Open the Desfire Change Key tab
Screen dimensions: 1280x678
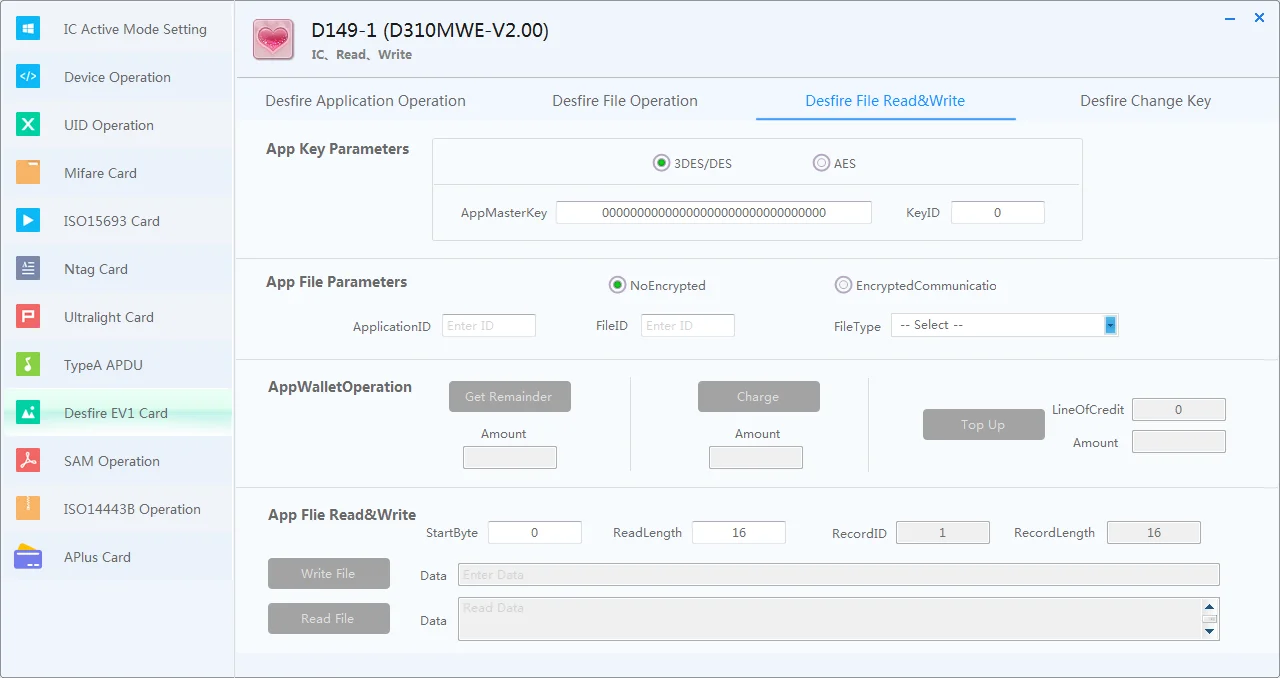[x=1145, y=101]
